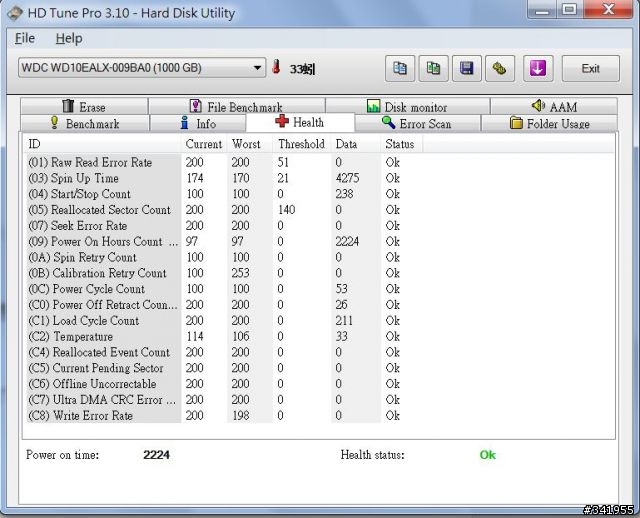Click the Status column header
Image resolution: width=640 pixels, height=518 pixels.
point(402,144)
